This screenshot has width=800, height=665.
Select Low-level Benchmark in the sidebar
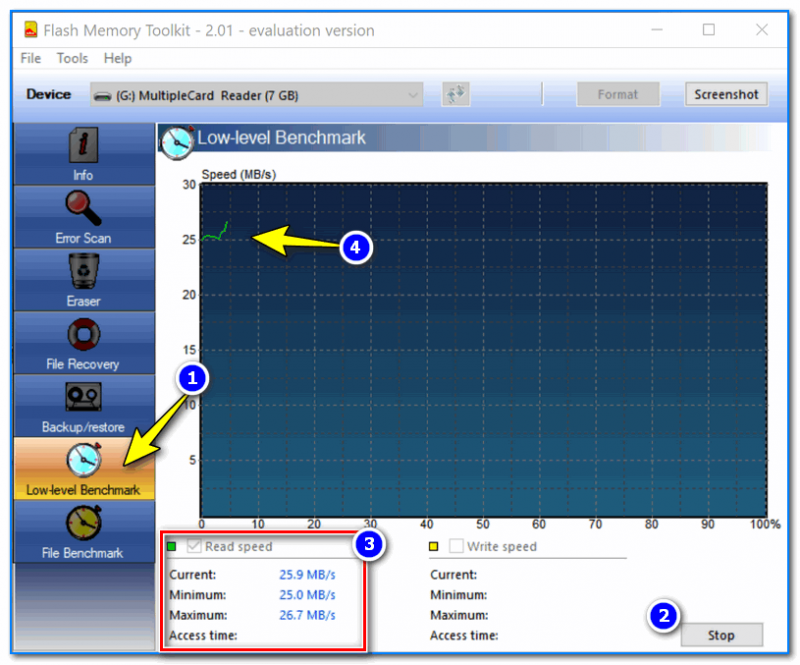[84, 469]
